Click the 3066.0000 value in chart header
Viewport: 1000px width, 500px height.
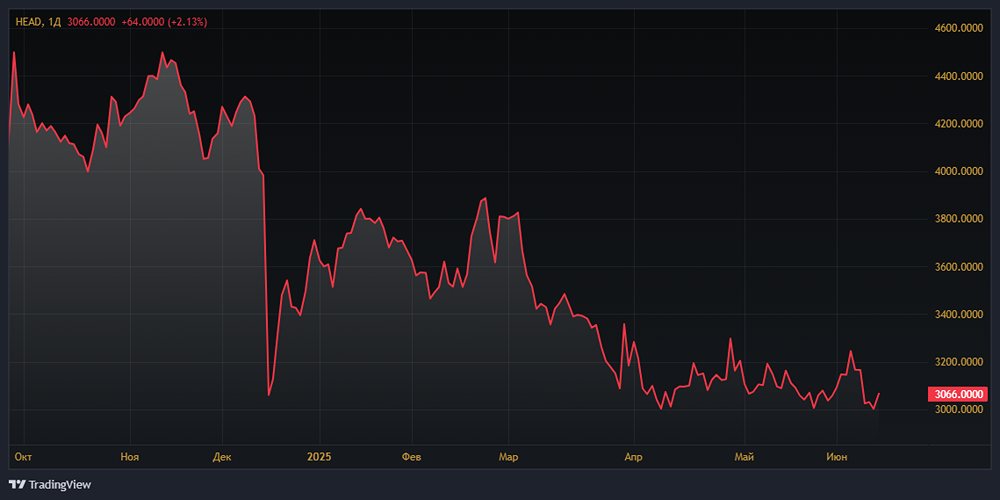(91, 22)
